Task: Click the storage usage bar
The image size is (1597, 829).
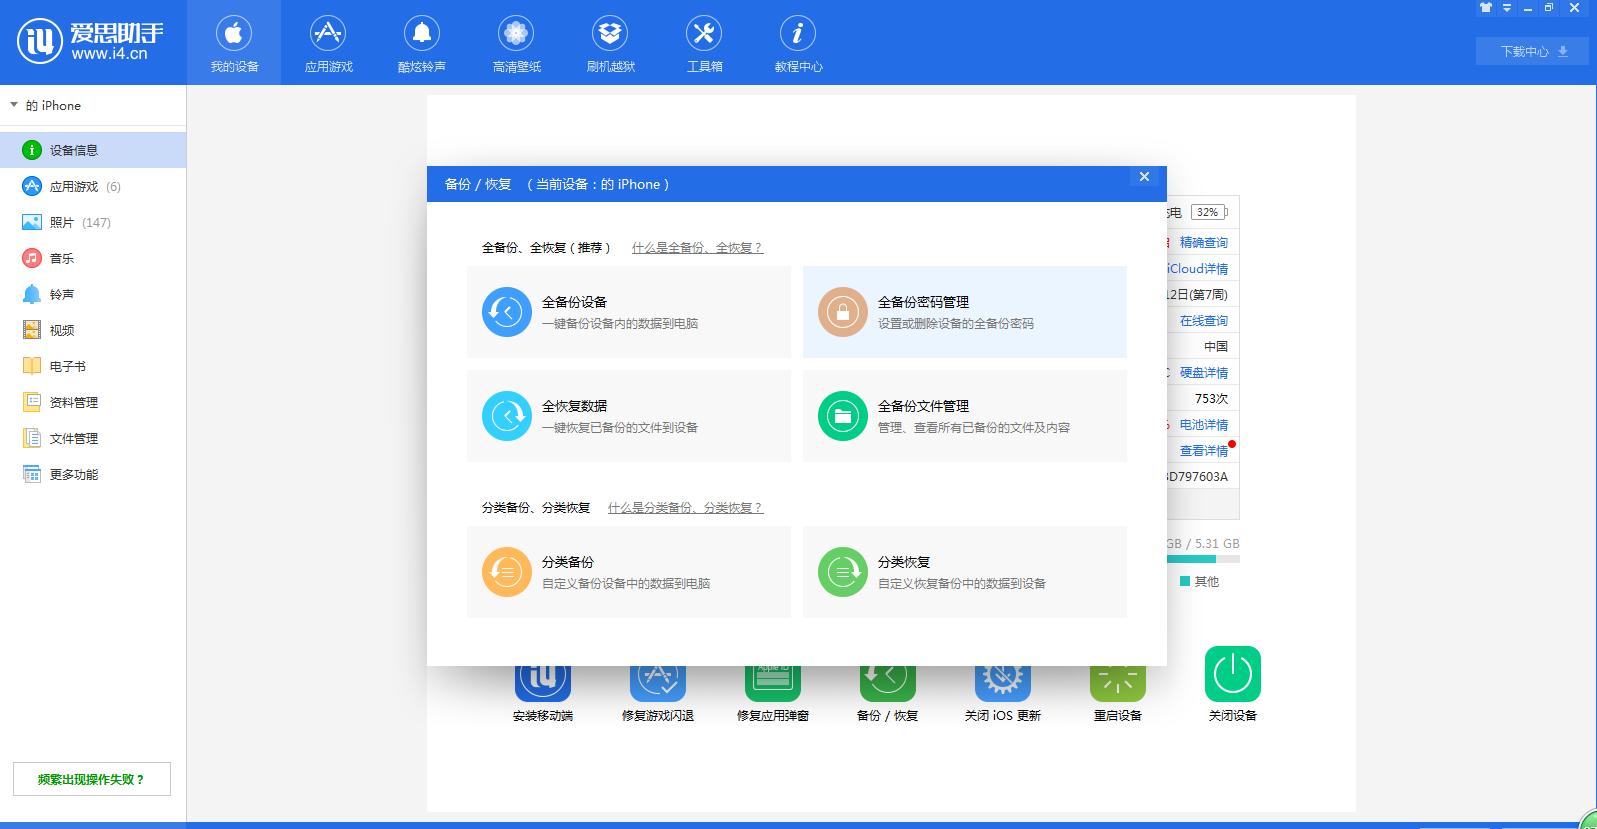Action: click(1203, 559)
